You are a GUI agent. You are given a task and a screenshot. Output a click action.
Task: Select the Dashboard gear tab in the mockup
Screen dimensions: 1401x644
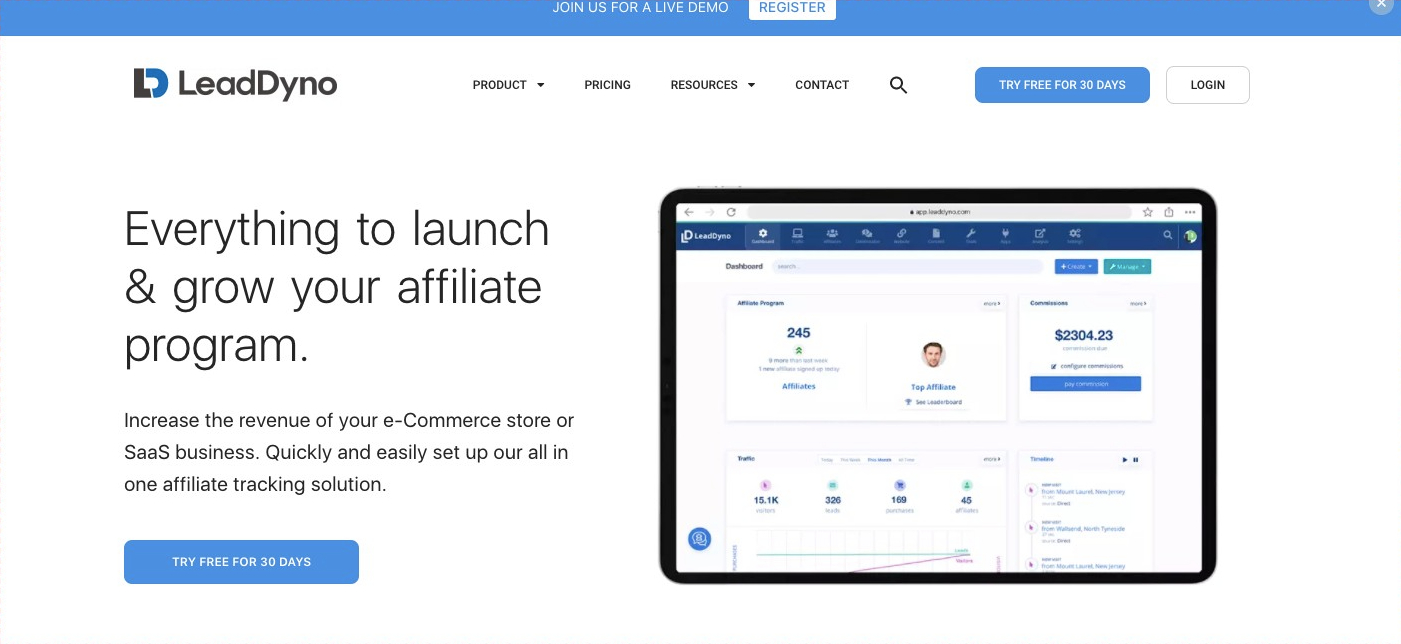click(x=763, y=236)
